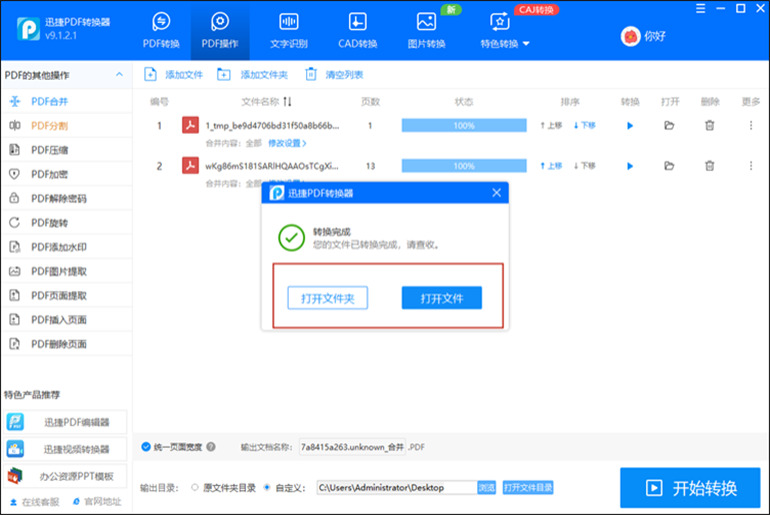Switch to the PDF操作 tab
The width and height of the screenshot is (770, 515).
220,30
